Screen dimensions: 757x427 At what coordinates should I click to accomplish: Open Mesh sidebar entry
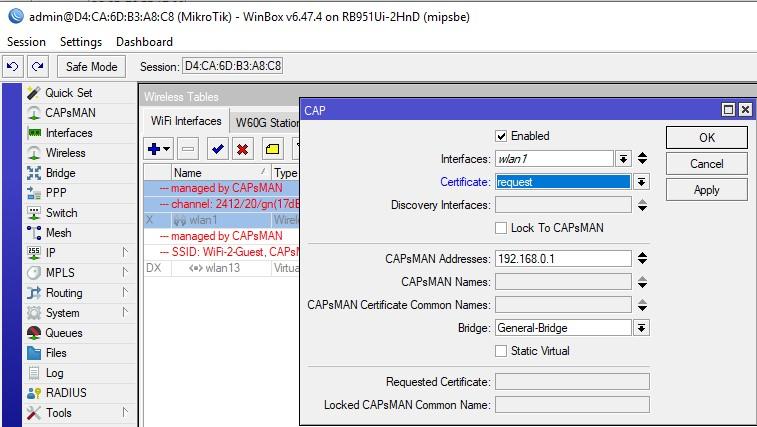pos(58,233)
